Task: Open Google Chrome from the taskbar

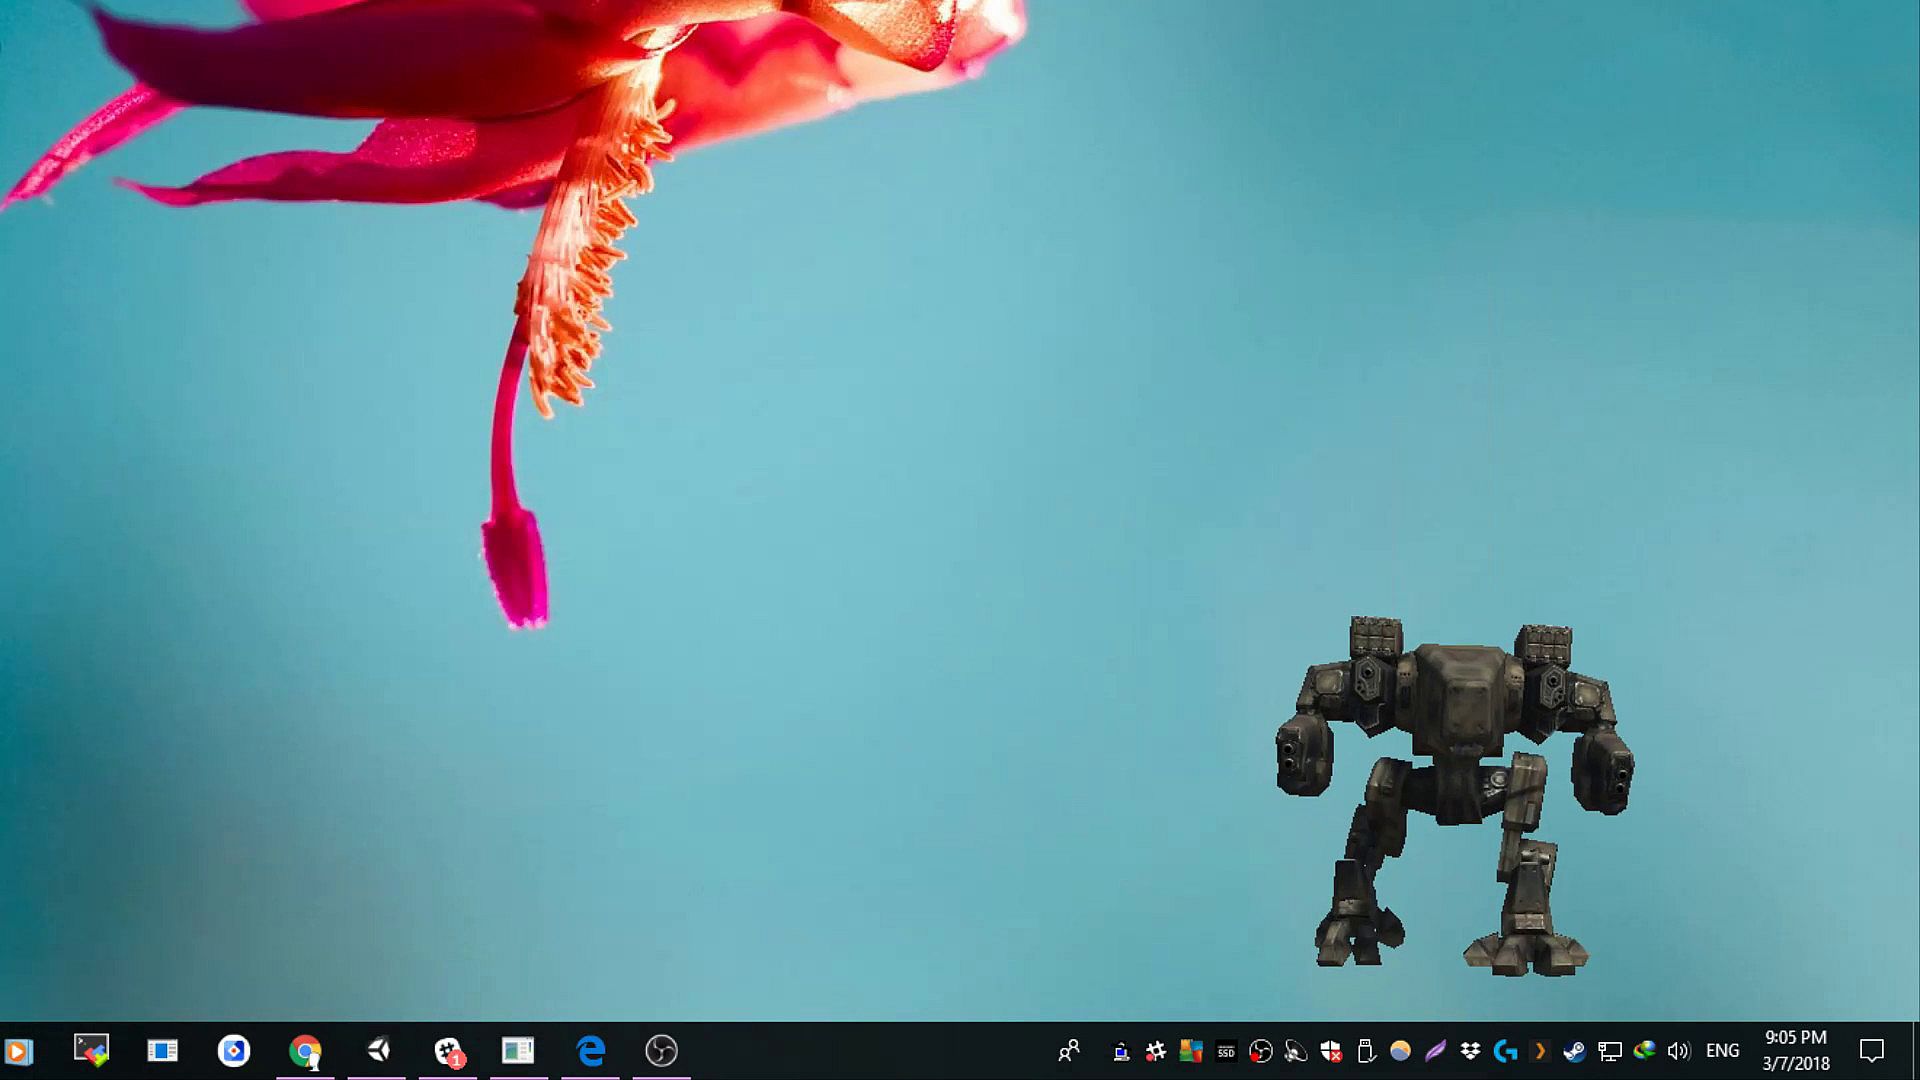Action: click(305, 1051)
